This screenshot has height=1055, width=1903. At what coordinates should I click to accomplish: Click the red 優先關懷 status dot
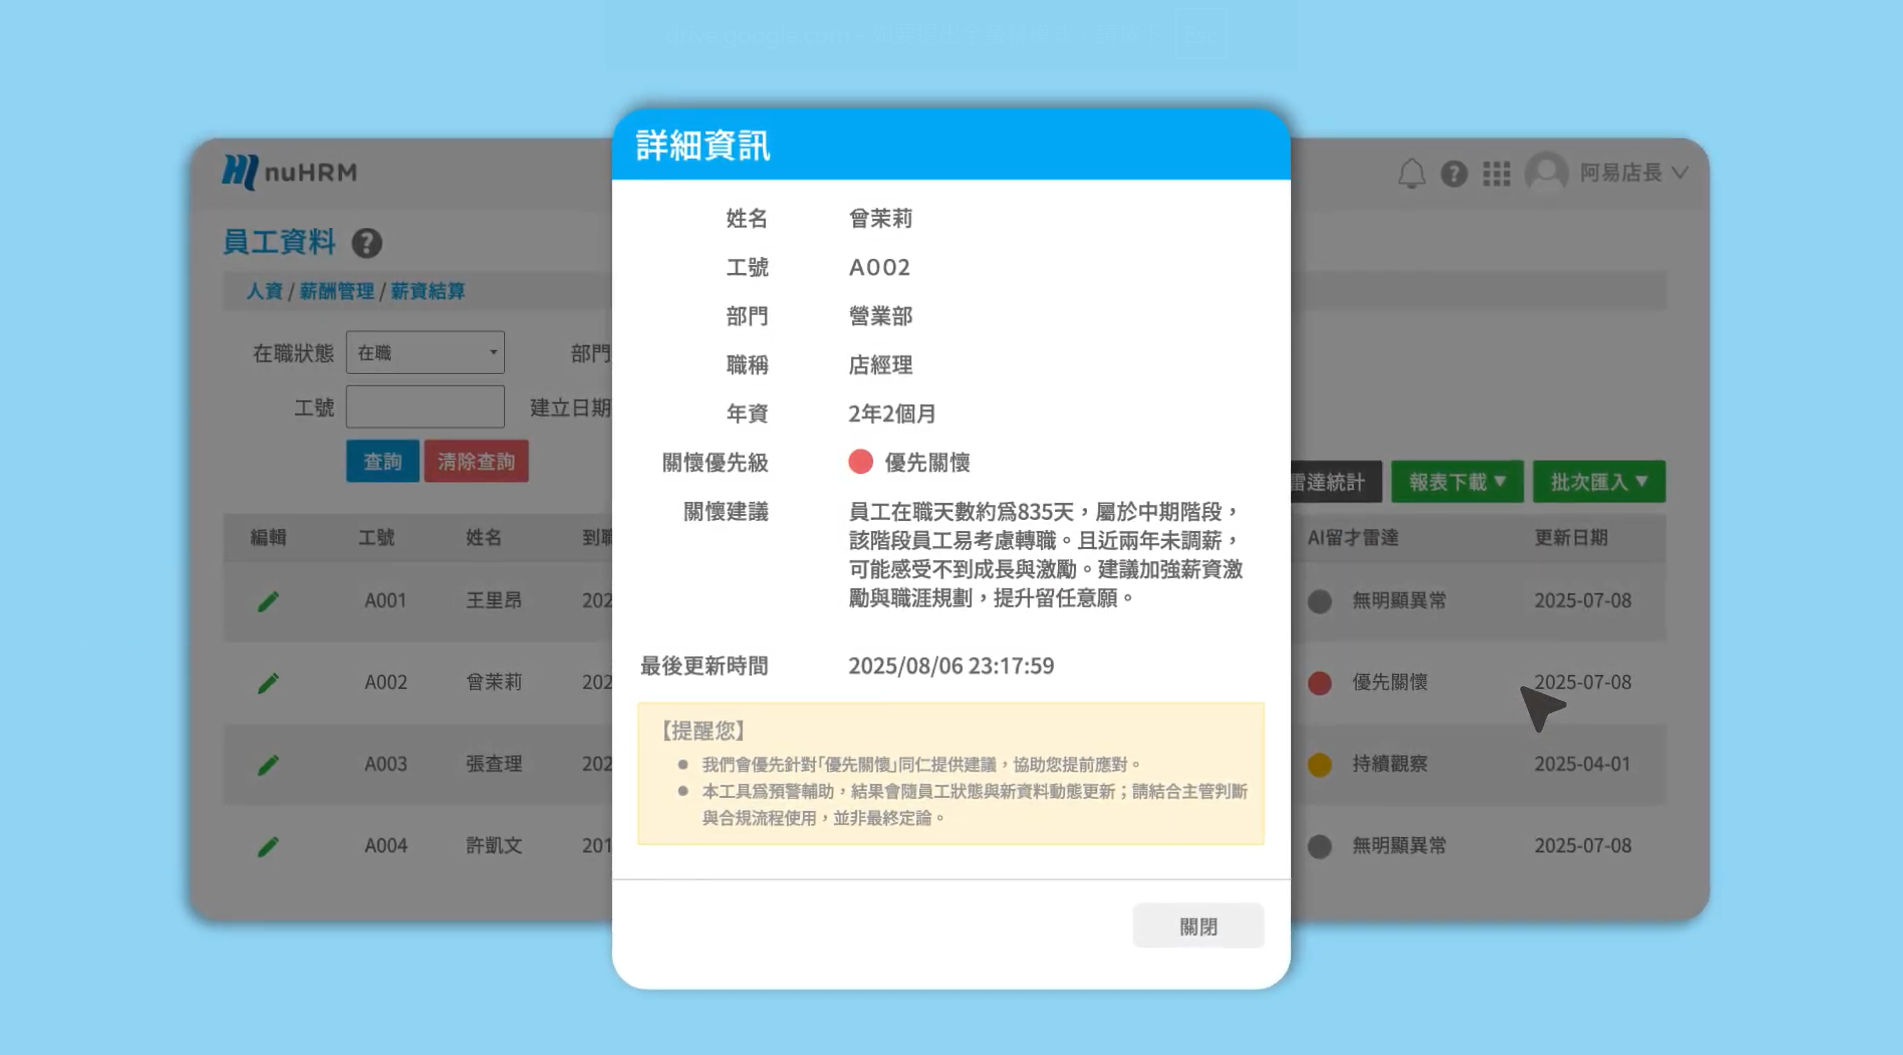861,461
